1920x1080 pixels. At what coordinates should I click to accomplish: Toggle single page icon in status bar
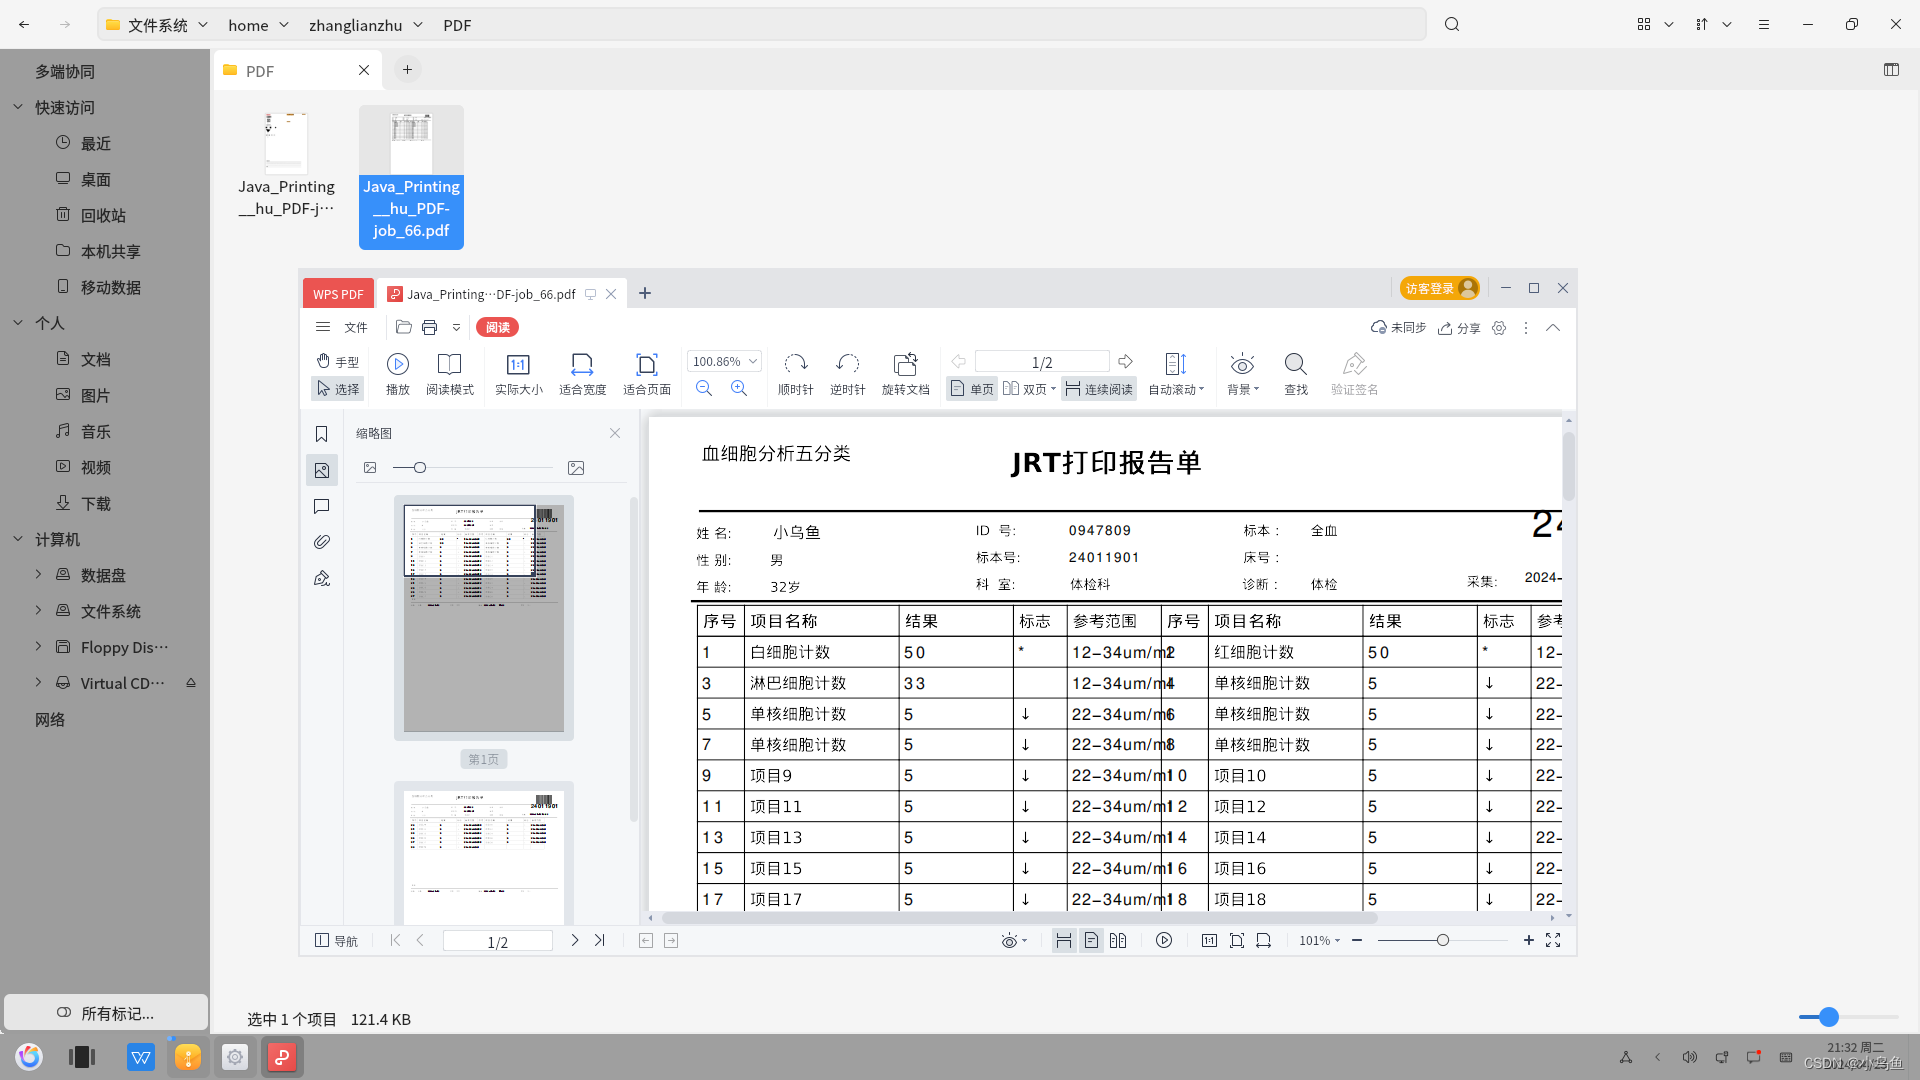coord(1091,940)
